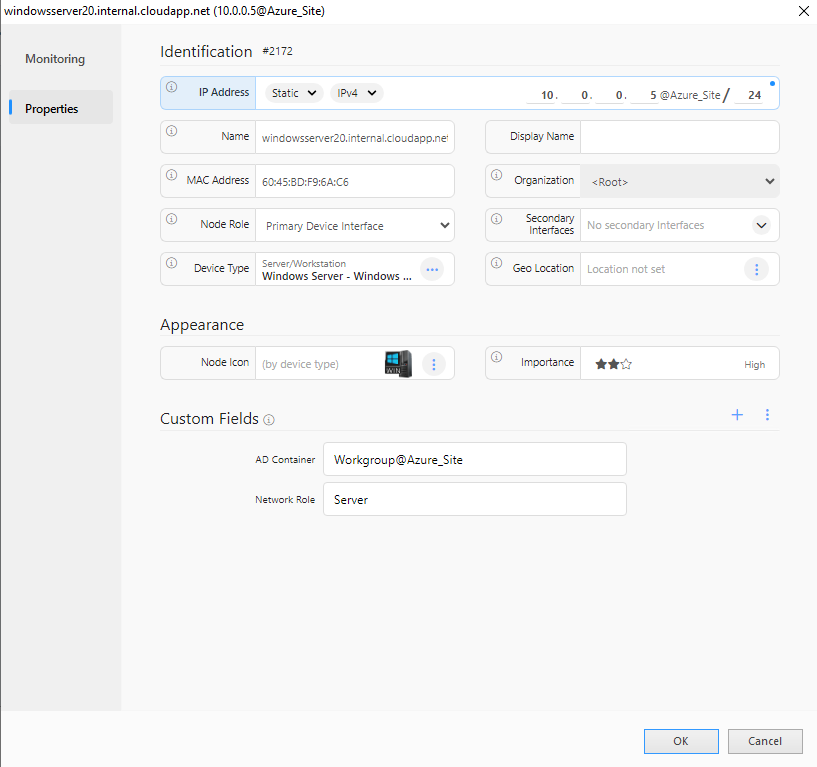Click the Secondary Interfaces info icon
This screenshot has height=767, width=817.
(497, 219)
